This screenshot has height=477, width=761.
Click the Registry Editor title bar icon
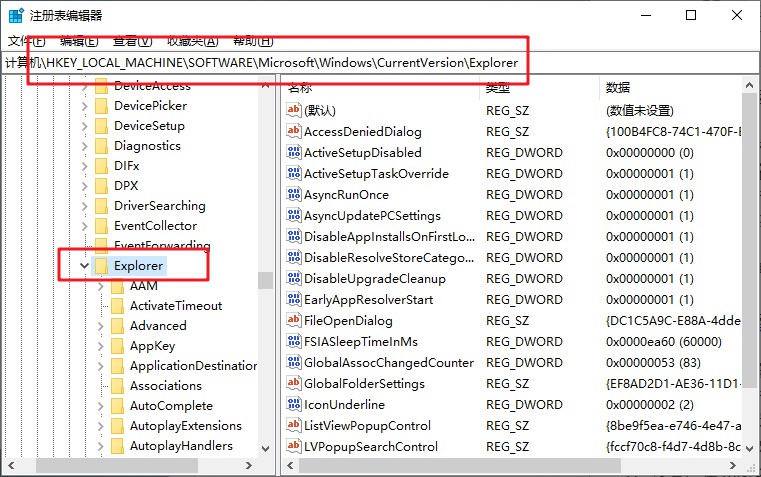coord(17,15)
